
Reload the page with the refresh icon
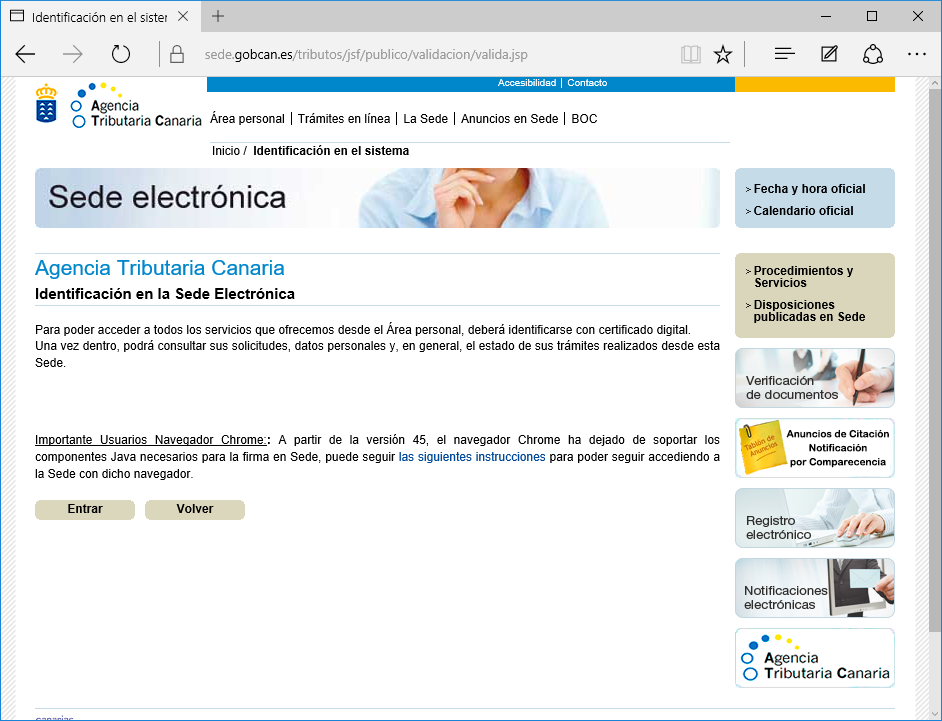coord(121,55)
